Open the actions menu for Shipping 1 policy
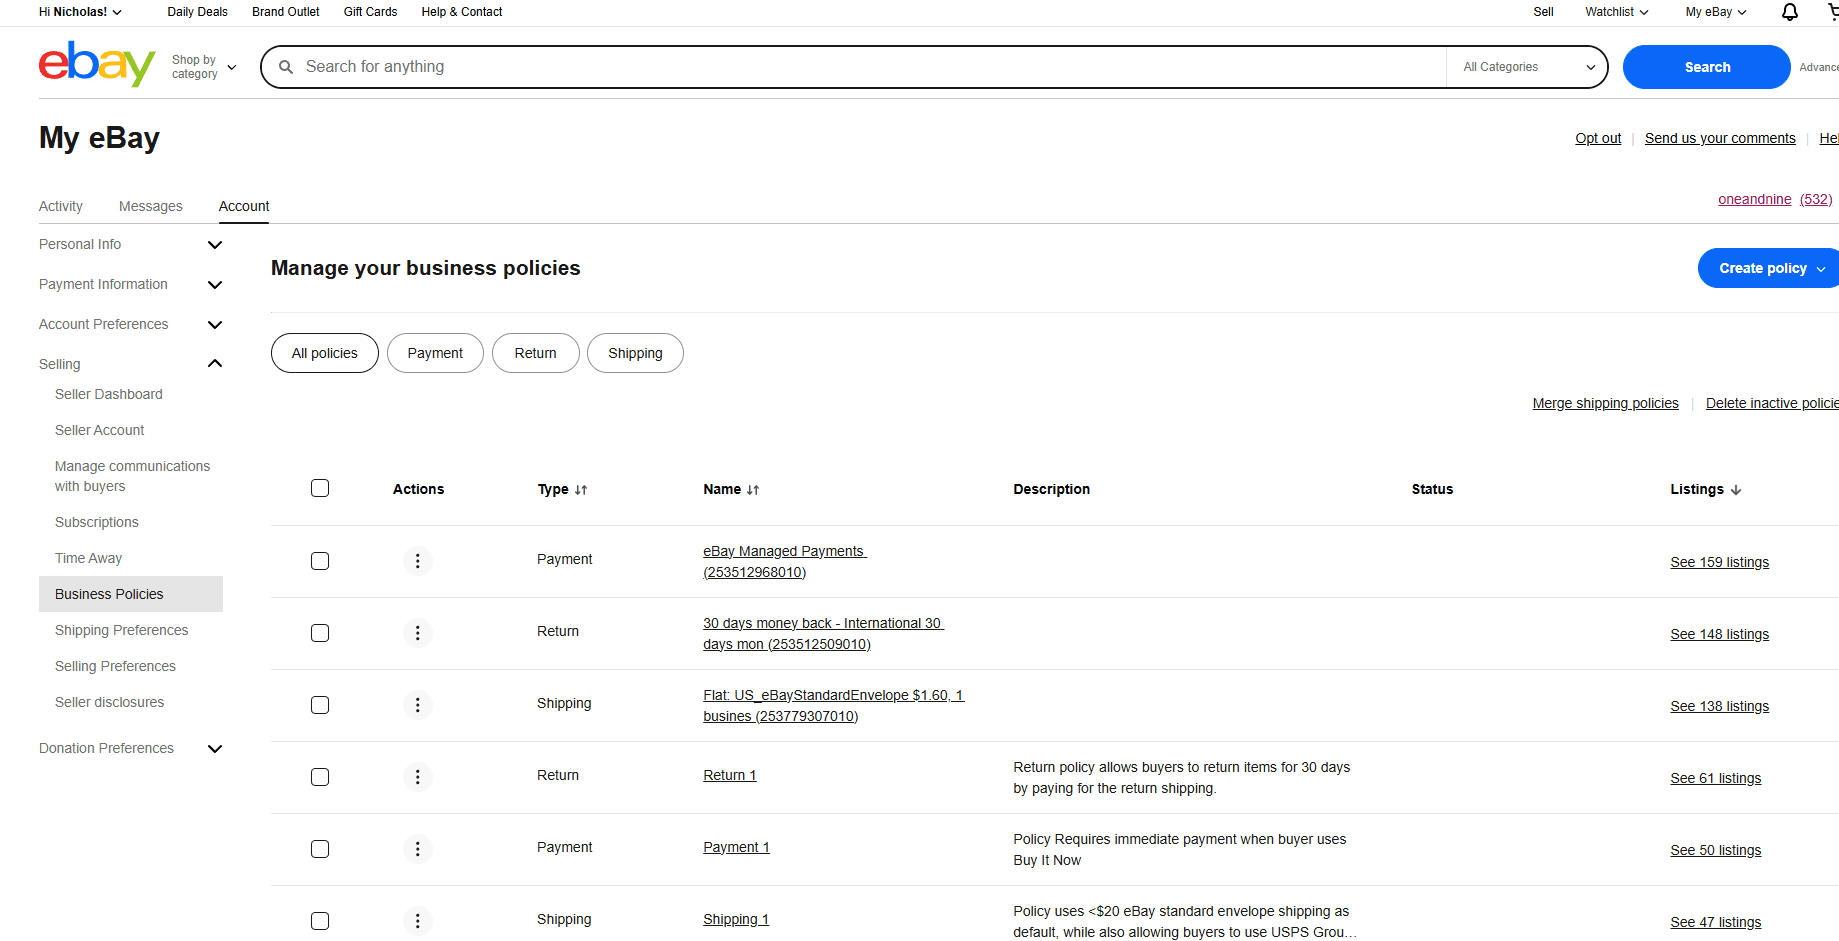The image size is (1839, 941). (418, 921)
